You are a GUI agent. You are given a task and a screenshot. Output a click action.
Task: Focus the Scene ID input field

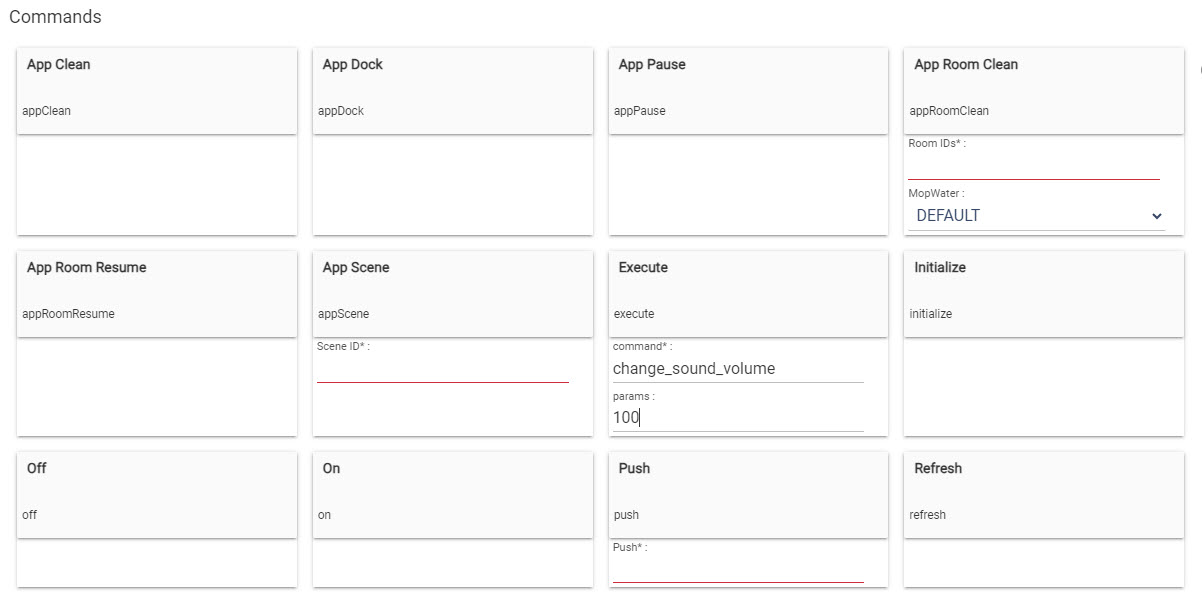coord(443,369)
